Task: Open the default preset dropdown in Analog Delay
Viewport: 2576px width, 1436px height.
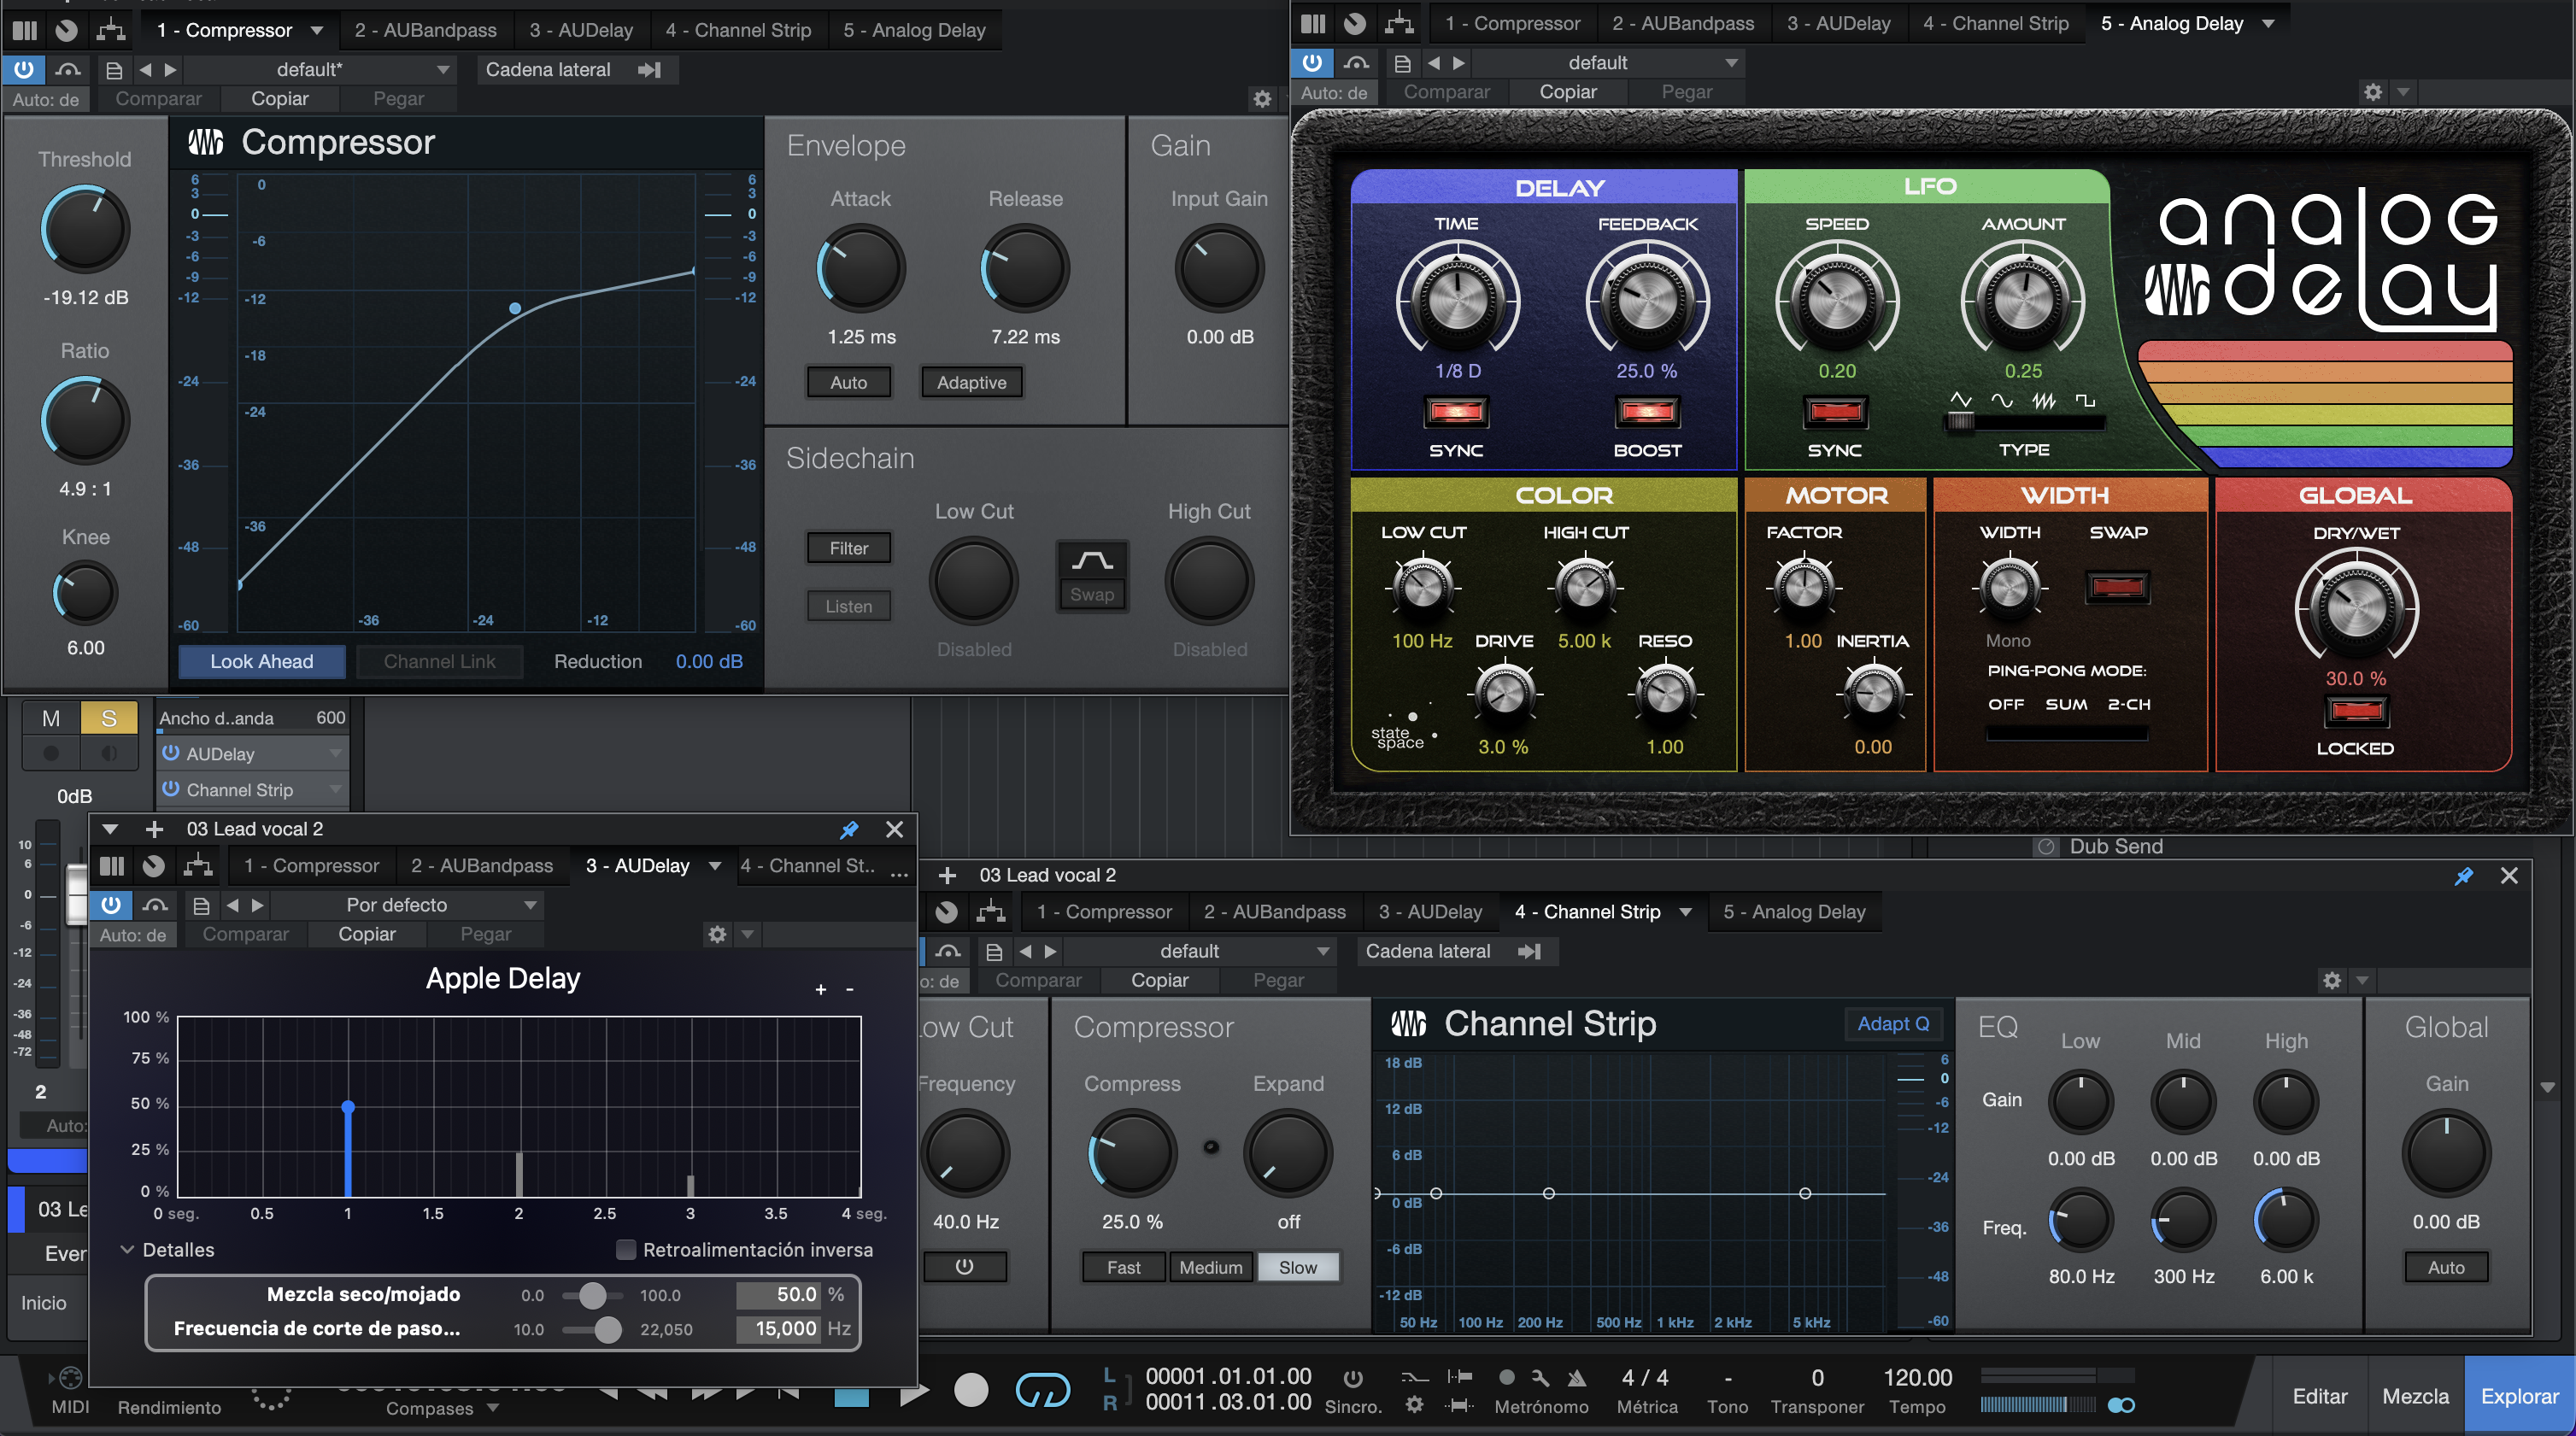Action: point(1608,63)
